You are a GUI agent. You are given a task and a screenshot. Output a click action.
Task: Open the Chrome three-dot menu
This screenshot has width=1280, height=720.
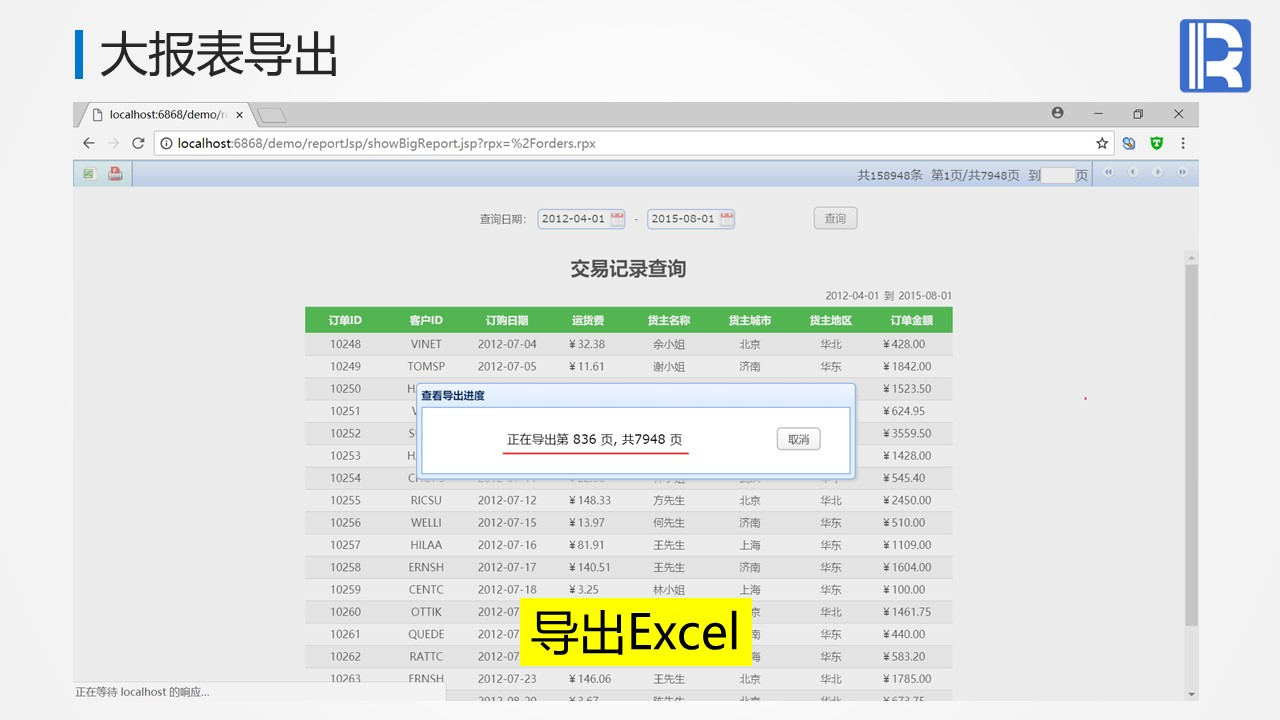(x=1183, y=143)
